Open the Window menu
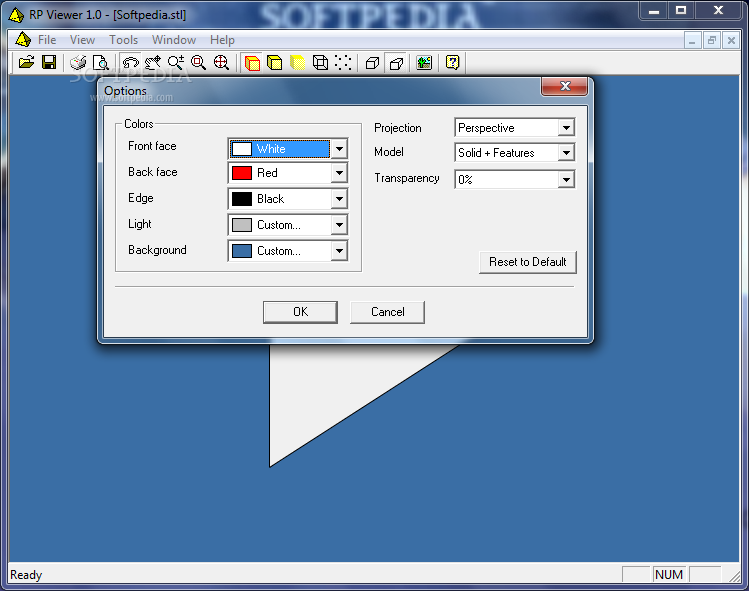Viewport: 749px width, 591px height. (x=174, y=40)
